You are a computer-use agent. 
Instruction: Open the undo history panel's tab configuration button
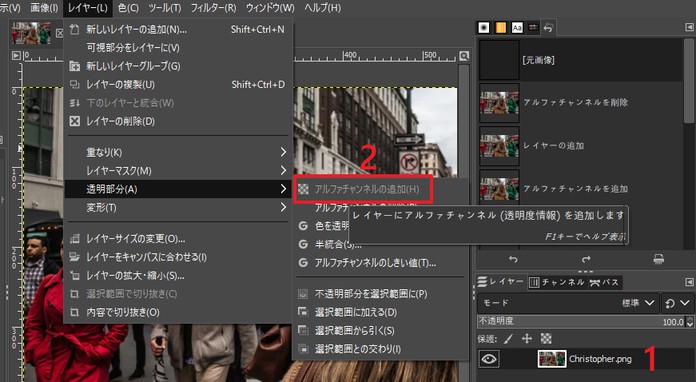point(689,28)
